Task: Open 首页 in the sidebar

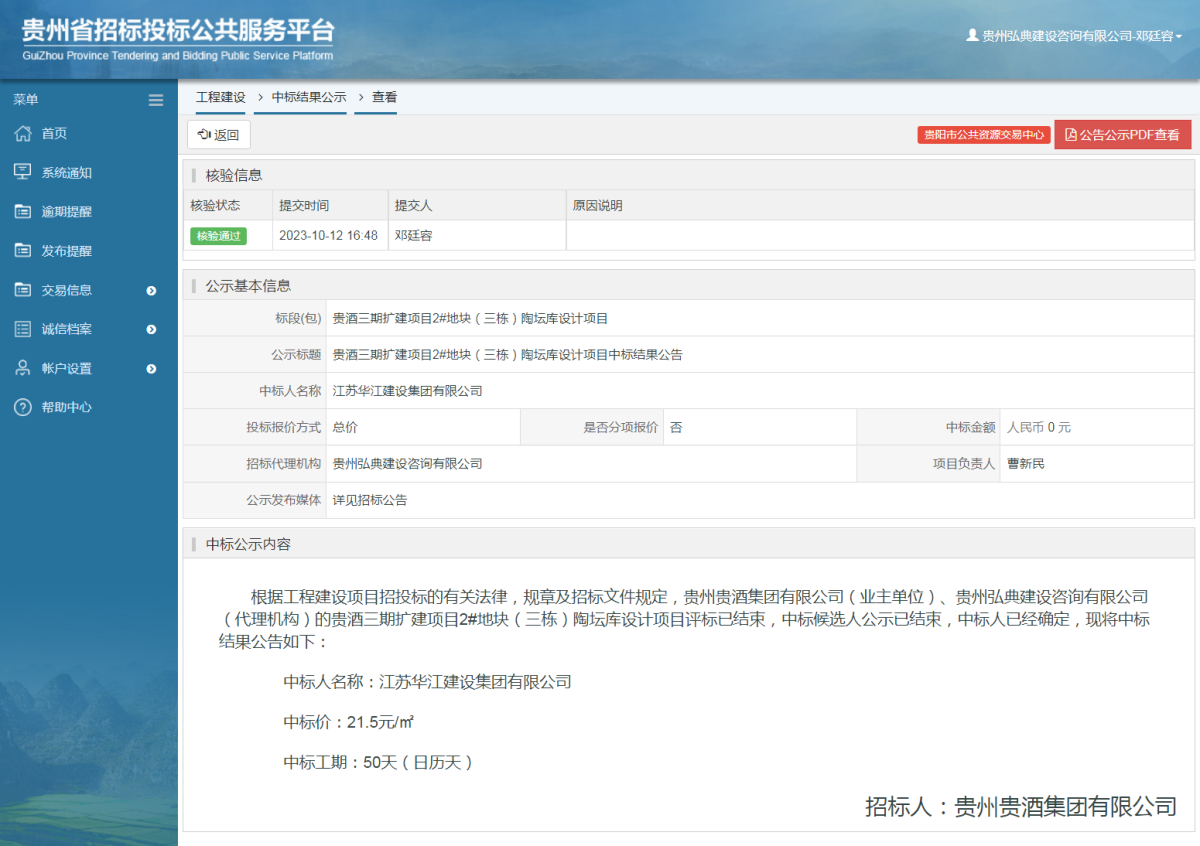Action: click(x=54, y=134)
